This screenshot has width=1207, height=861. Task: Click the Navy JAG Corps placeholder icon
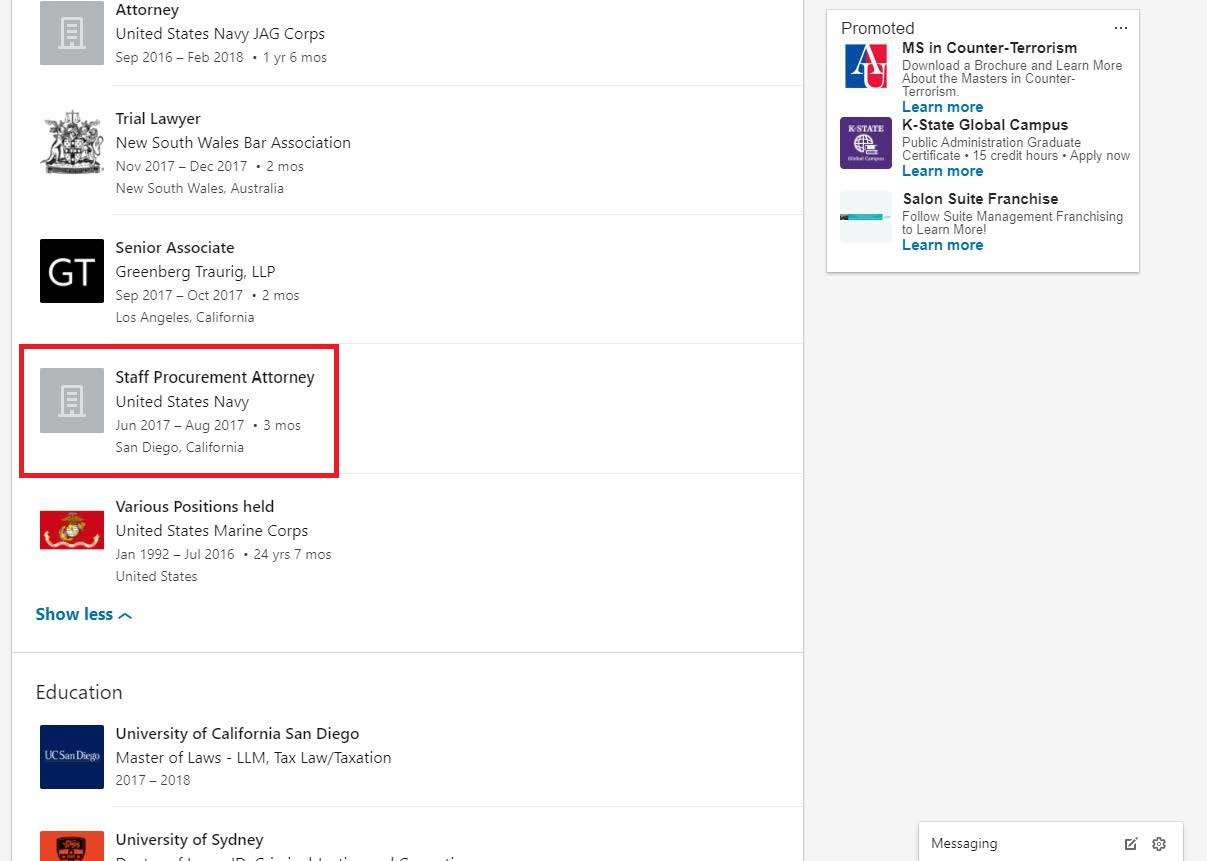click(x=72, y=33)
